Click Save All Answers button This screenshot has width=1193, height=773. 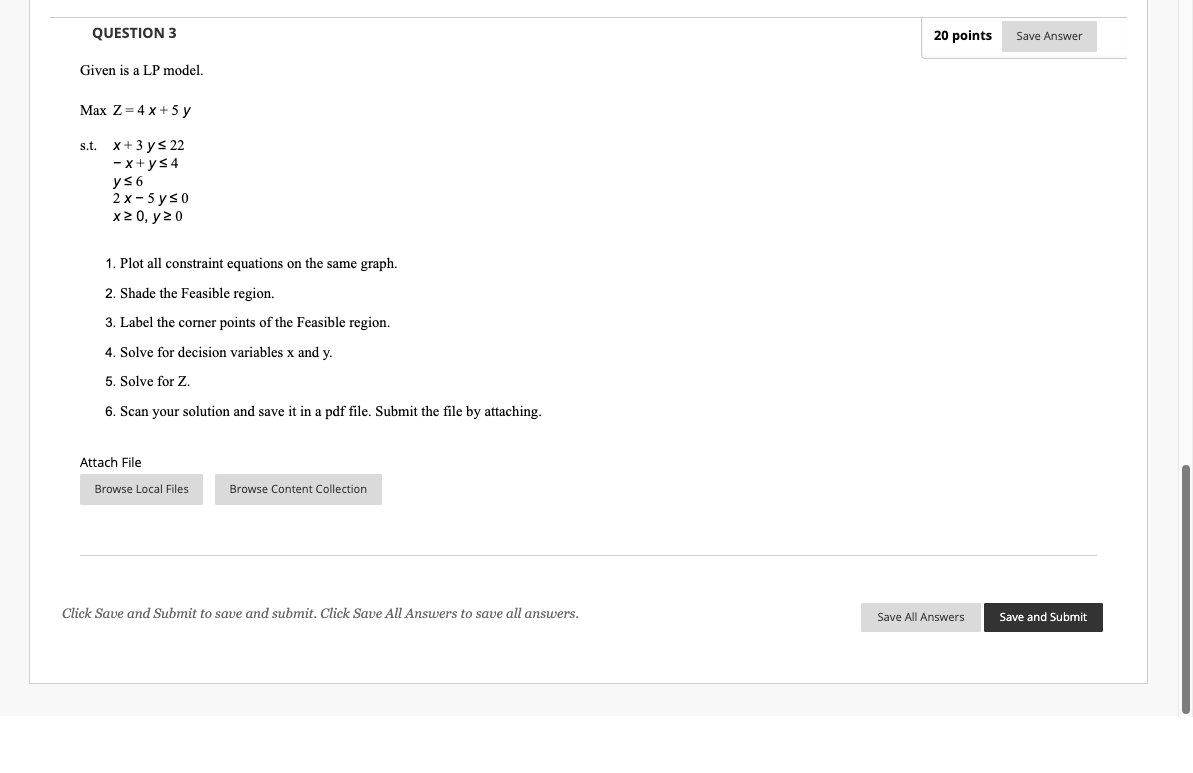pos(921,617)
